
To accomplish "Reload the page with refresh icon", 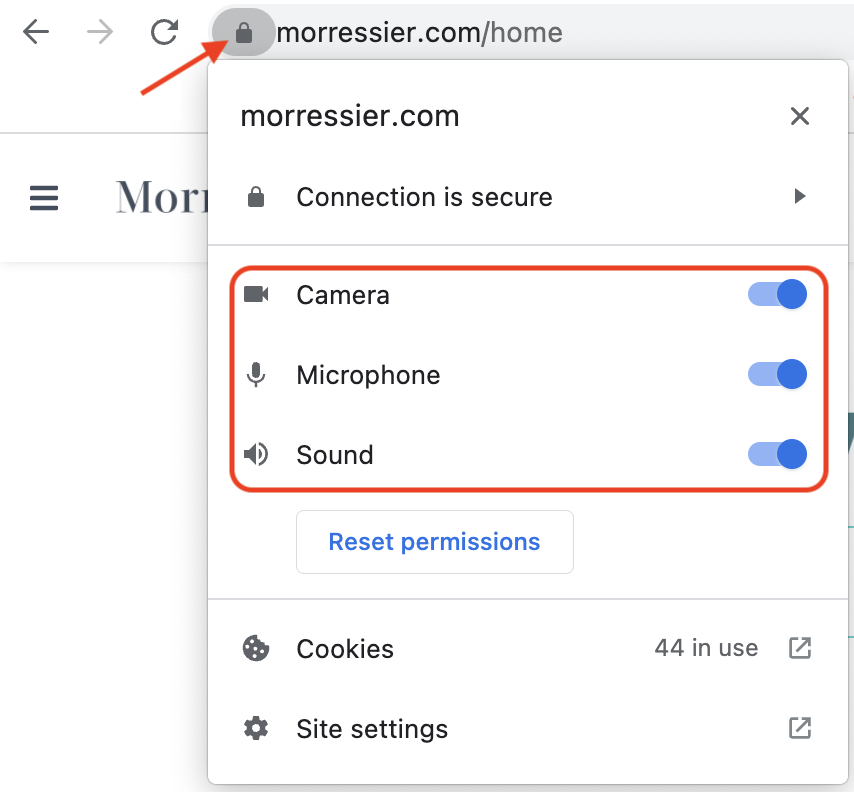I will tap(164, 32).
